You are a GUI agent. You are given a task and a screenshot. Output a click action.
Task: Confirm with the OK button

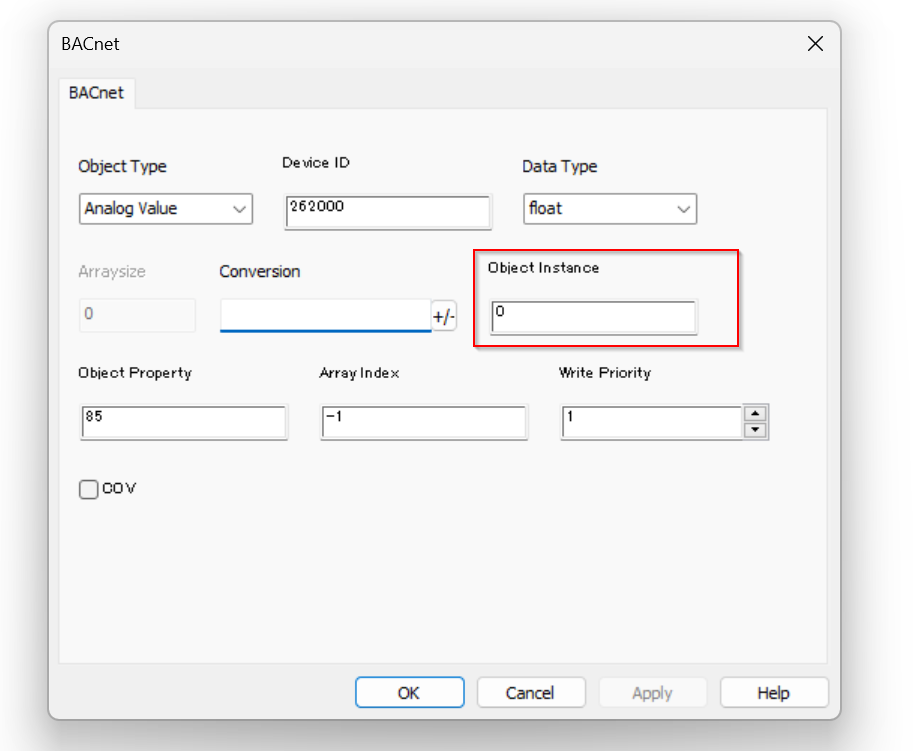point(409,693)
